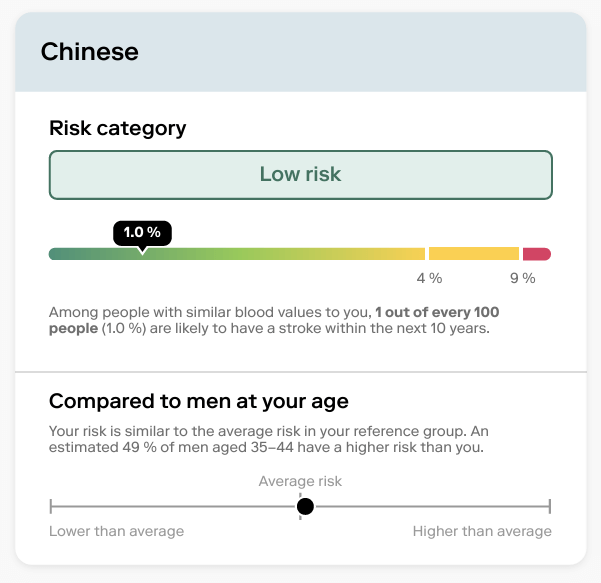
Task: Click the Chinese card header
Action: click(300, 52)
